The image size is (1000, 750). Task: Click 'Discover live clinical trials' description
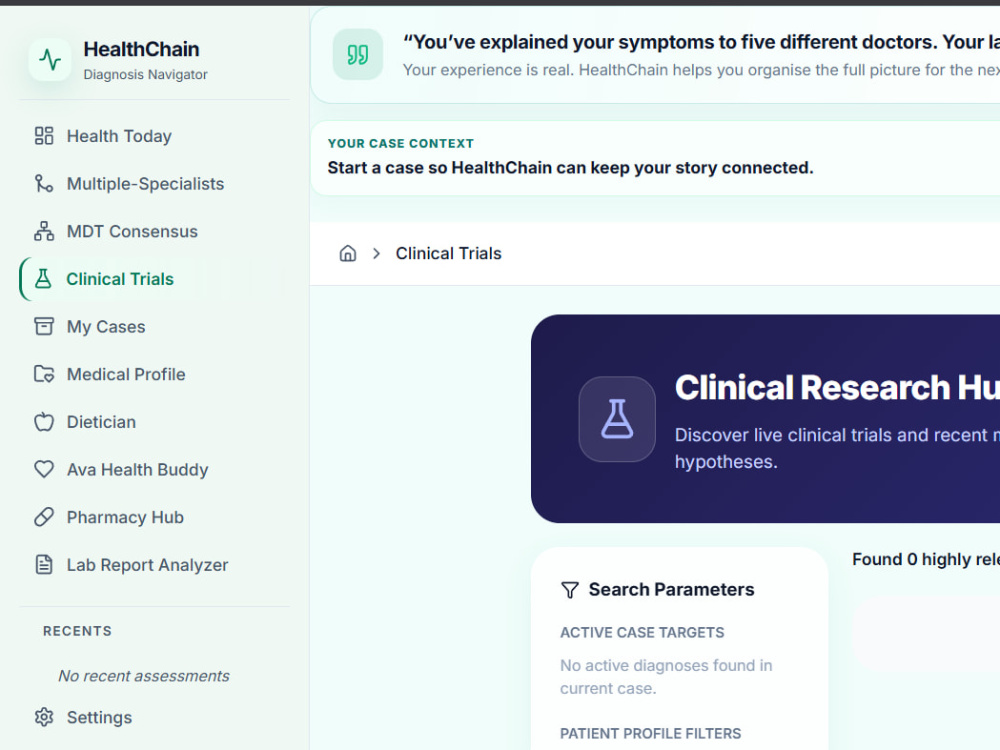point(837,448)
